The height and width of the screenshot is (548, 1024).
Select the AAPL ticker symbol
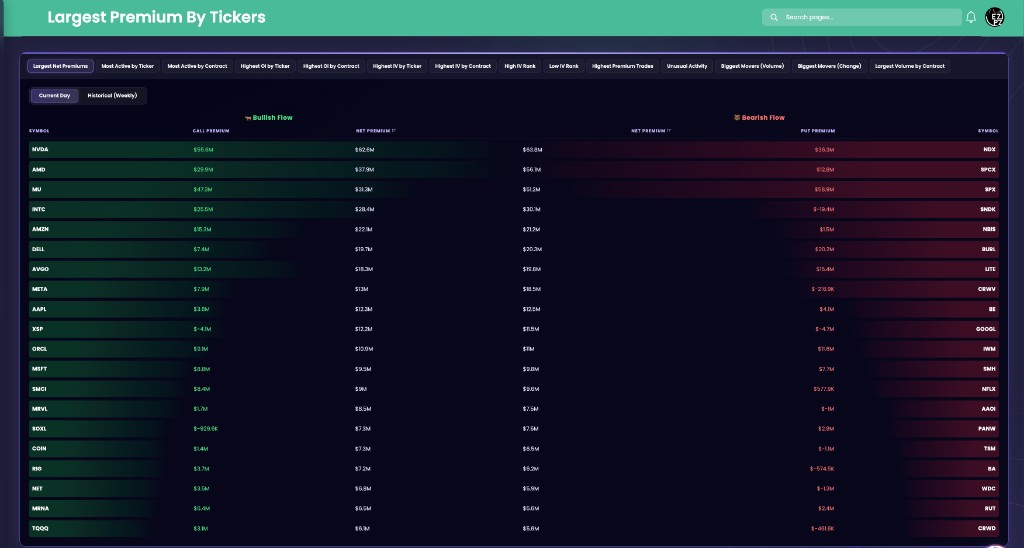tap(39, 309)
